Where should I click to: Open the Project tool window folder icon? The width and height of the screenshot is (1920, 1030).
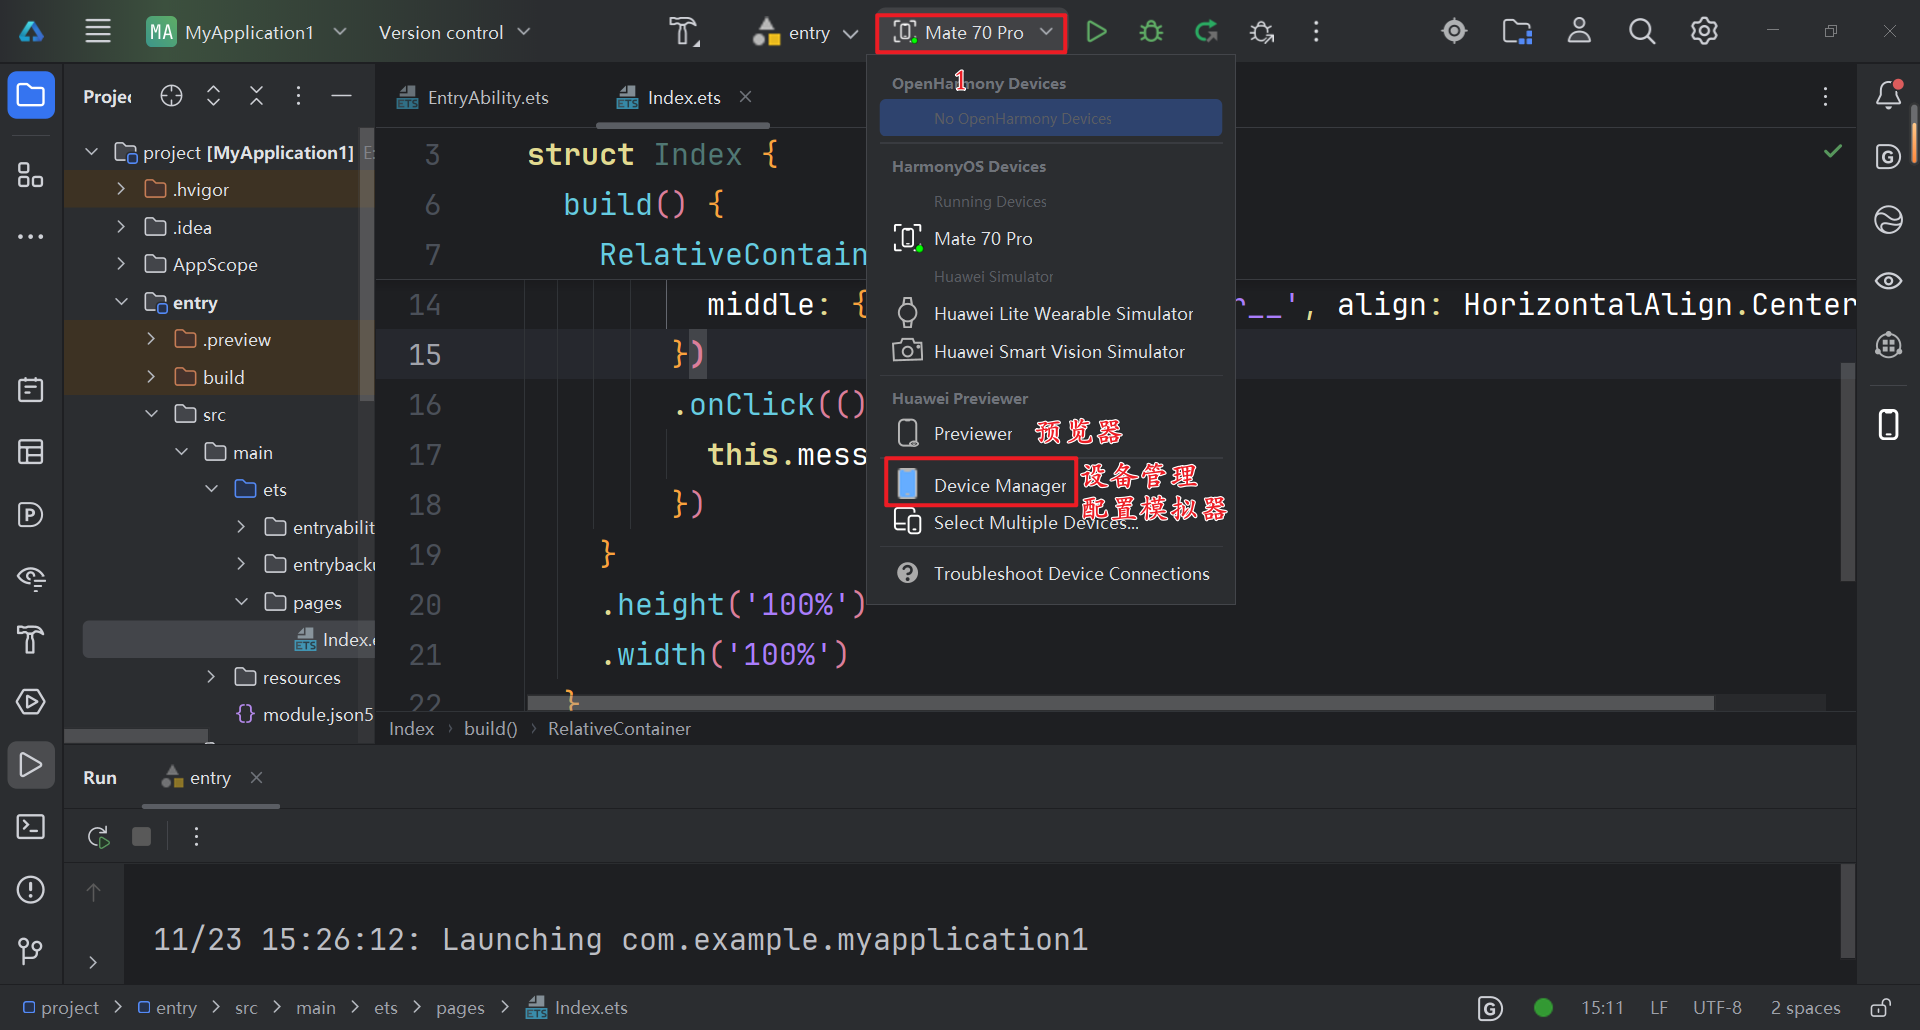31,95
